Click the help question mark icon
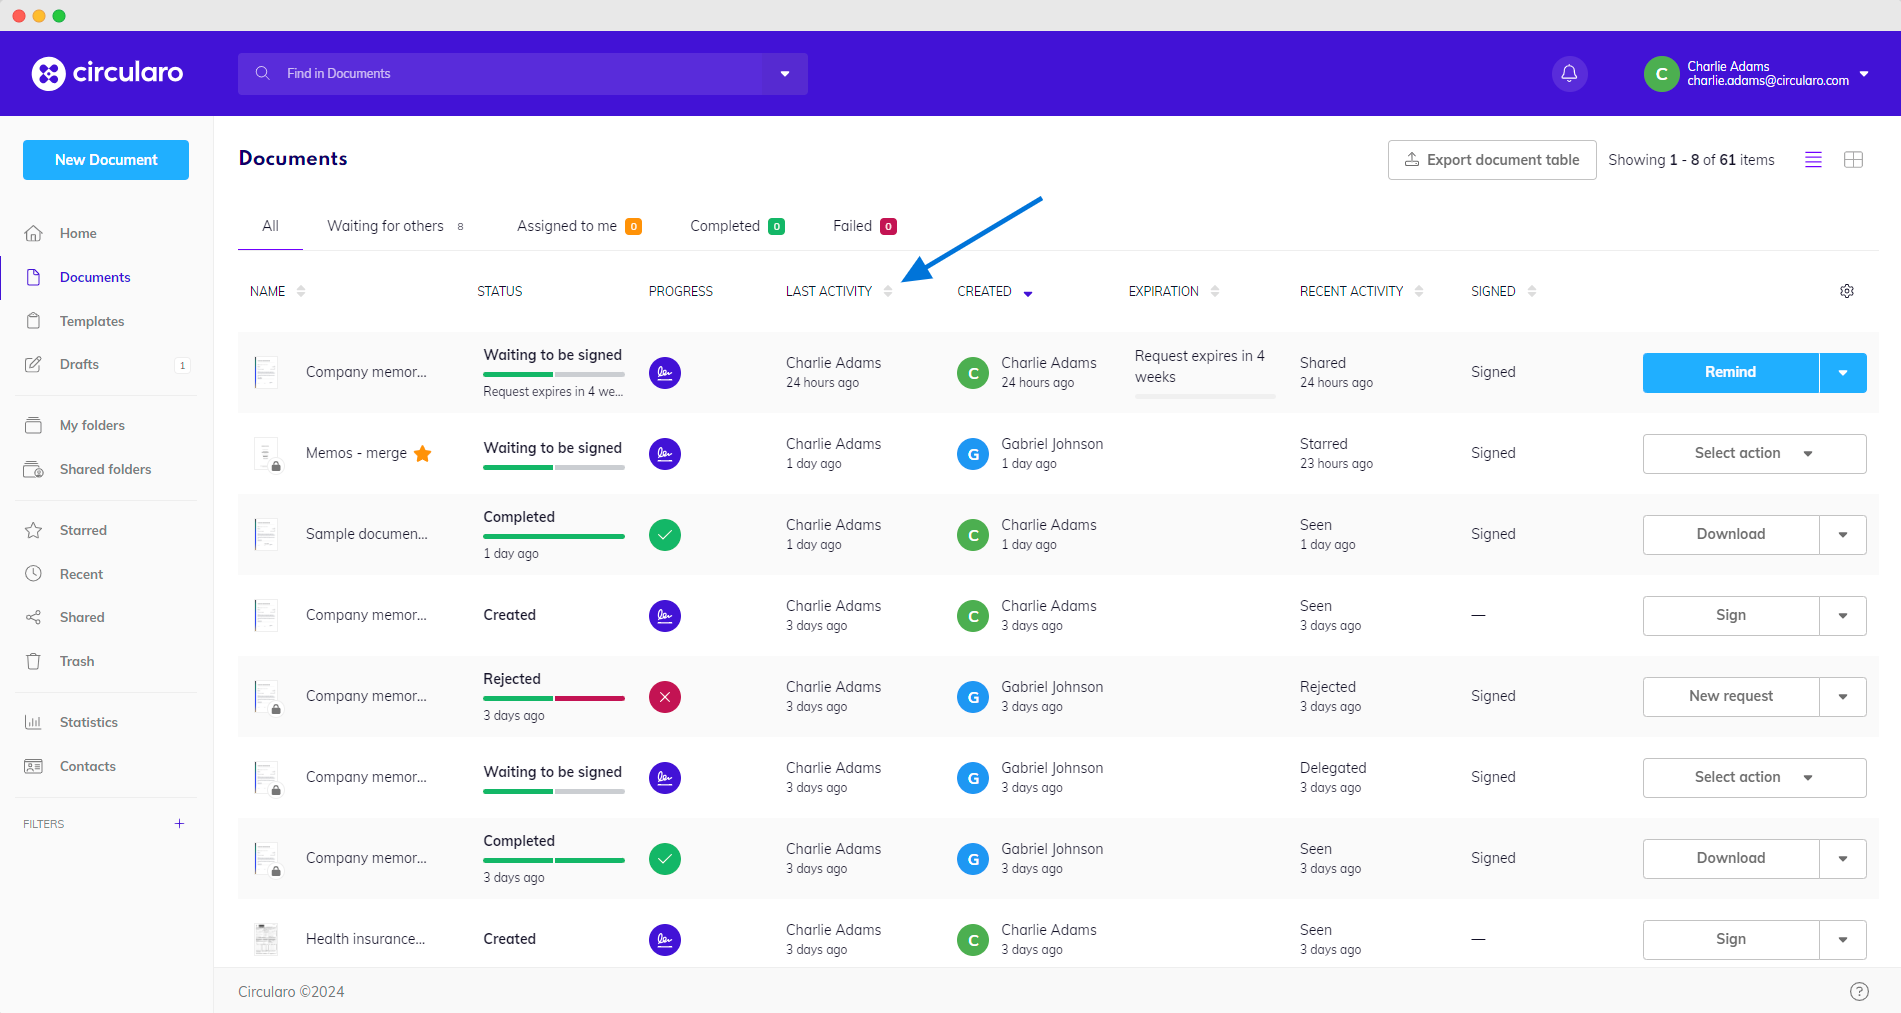 (x=1859, y=991)
